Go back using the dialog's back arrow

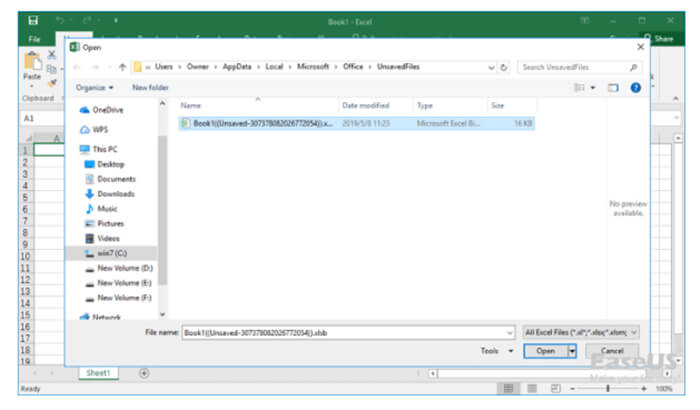pyautogui.click(x=76, y=67)
